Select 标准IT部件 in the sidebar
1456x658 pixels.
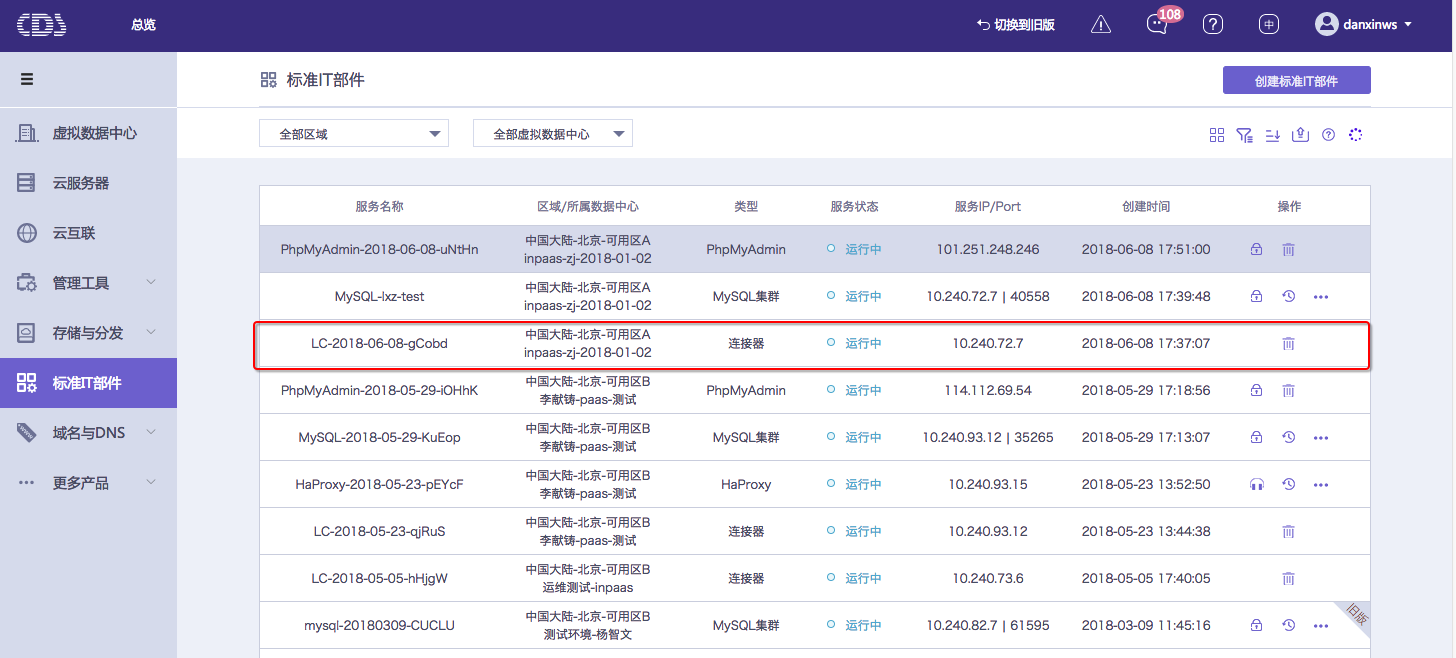pos(88,383)
